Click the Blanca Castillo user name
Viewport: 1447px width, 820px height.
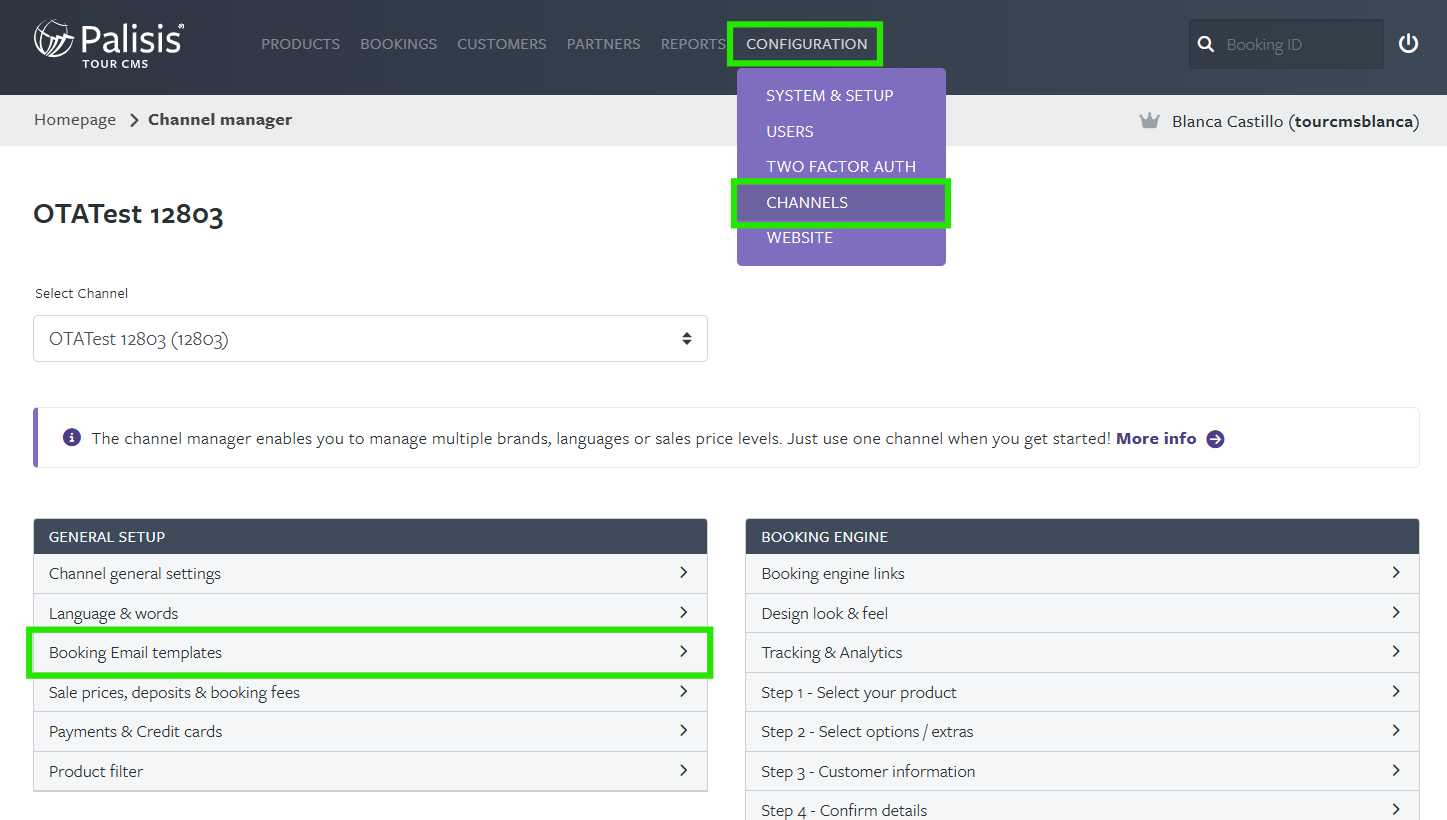(1228, 121)
